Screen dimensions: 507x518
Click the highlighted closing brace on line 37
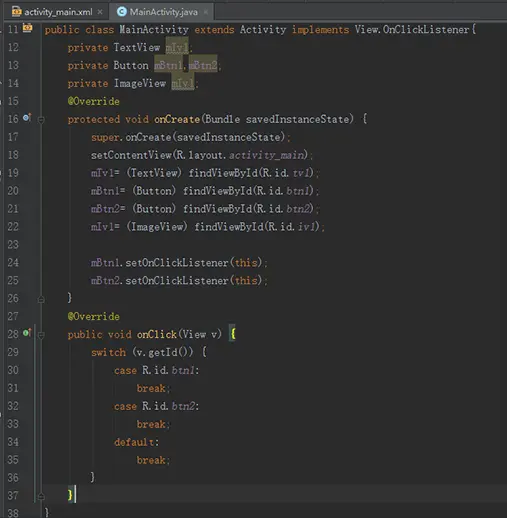coord(70,494)
